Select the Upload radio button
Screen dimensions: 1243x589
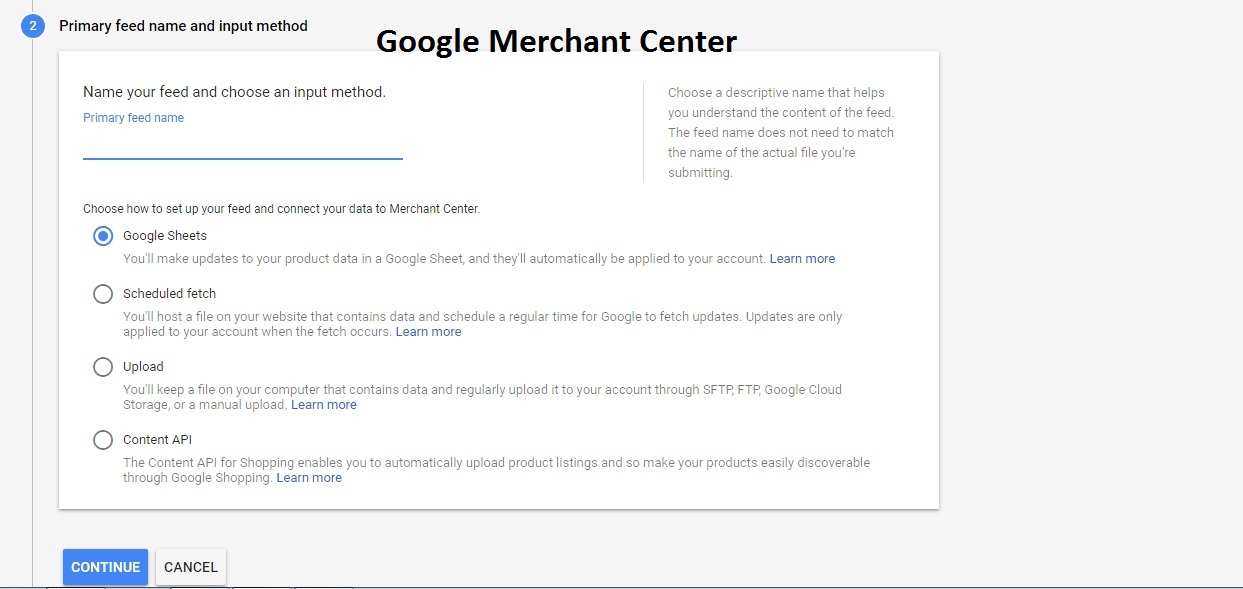[103, 367]
